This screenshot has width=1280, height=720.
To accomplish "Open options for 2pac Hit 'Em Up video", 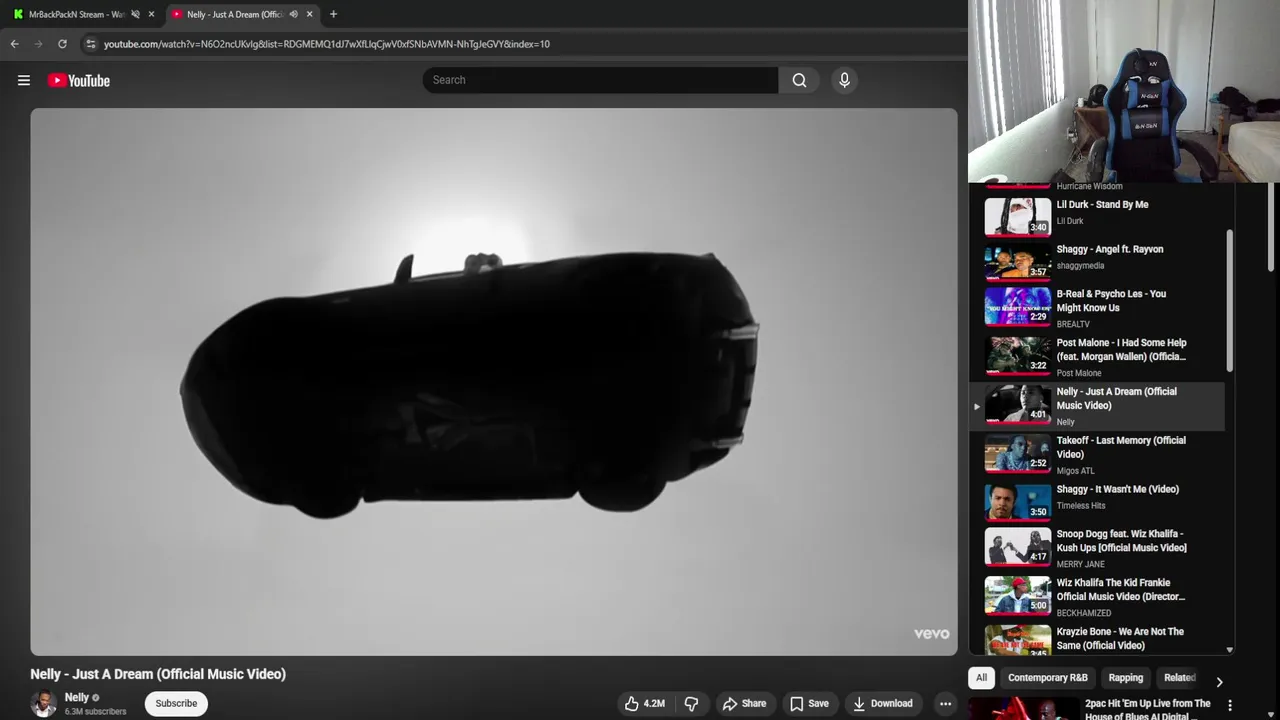I will tap(1230, 706).
